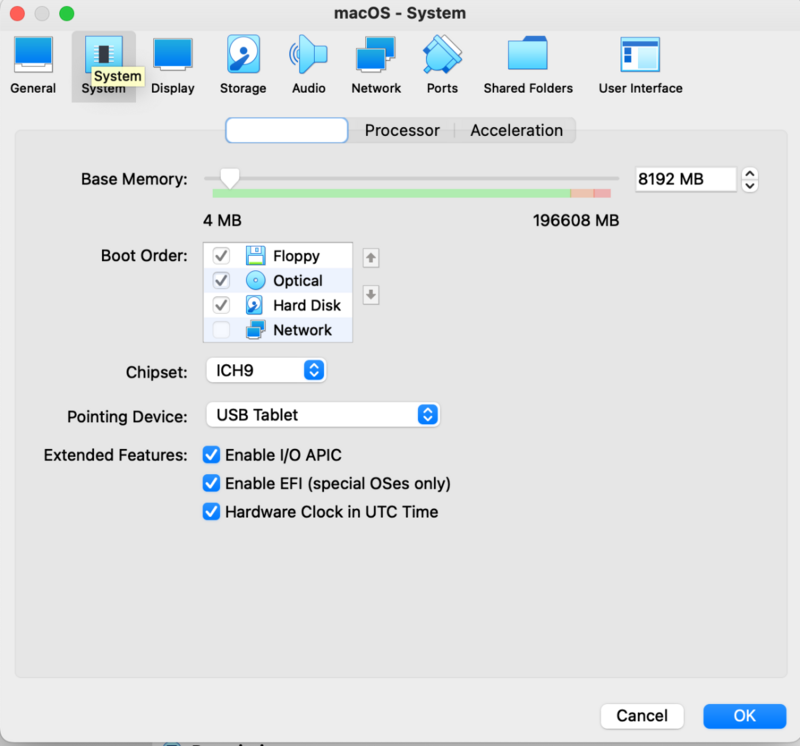Select Network icon in boot order list
The width and height of the screenshot is (800, 746).
point(256,330)
